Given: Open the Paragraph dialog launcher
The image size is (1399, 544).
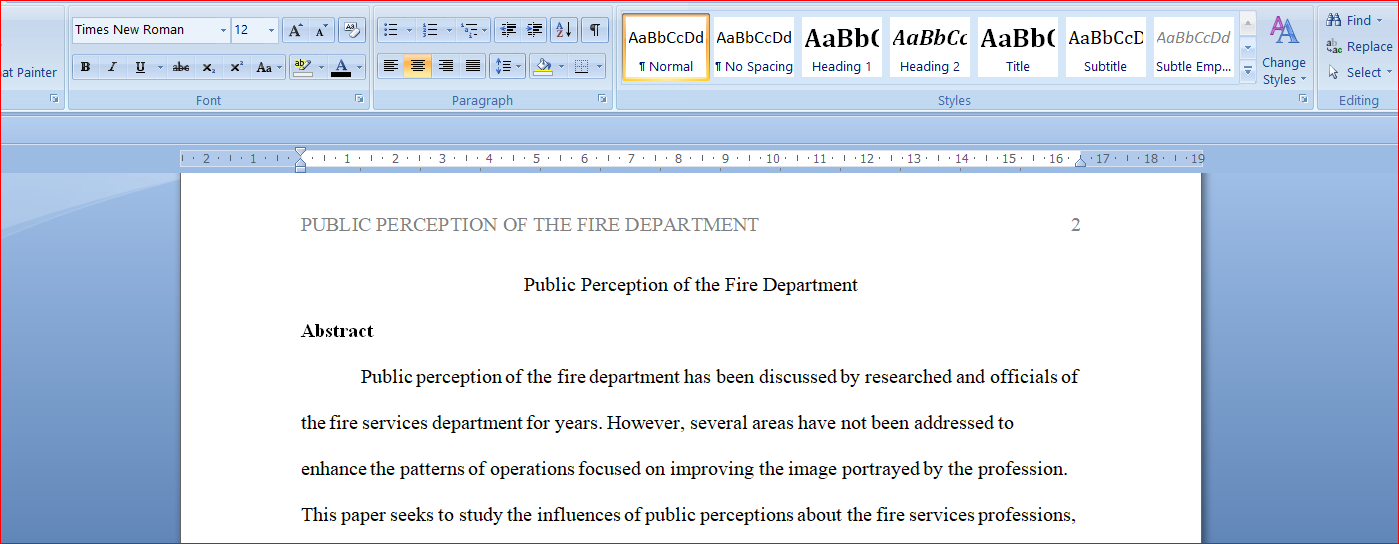Looking at the screenshot, I should (602, 99).
